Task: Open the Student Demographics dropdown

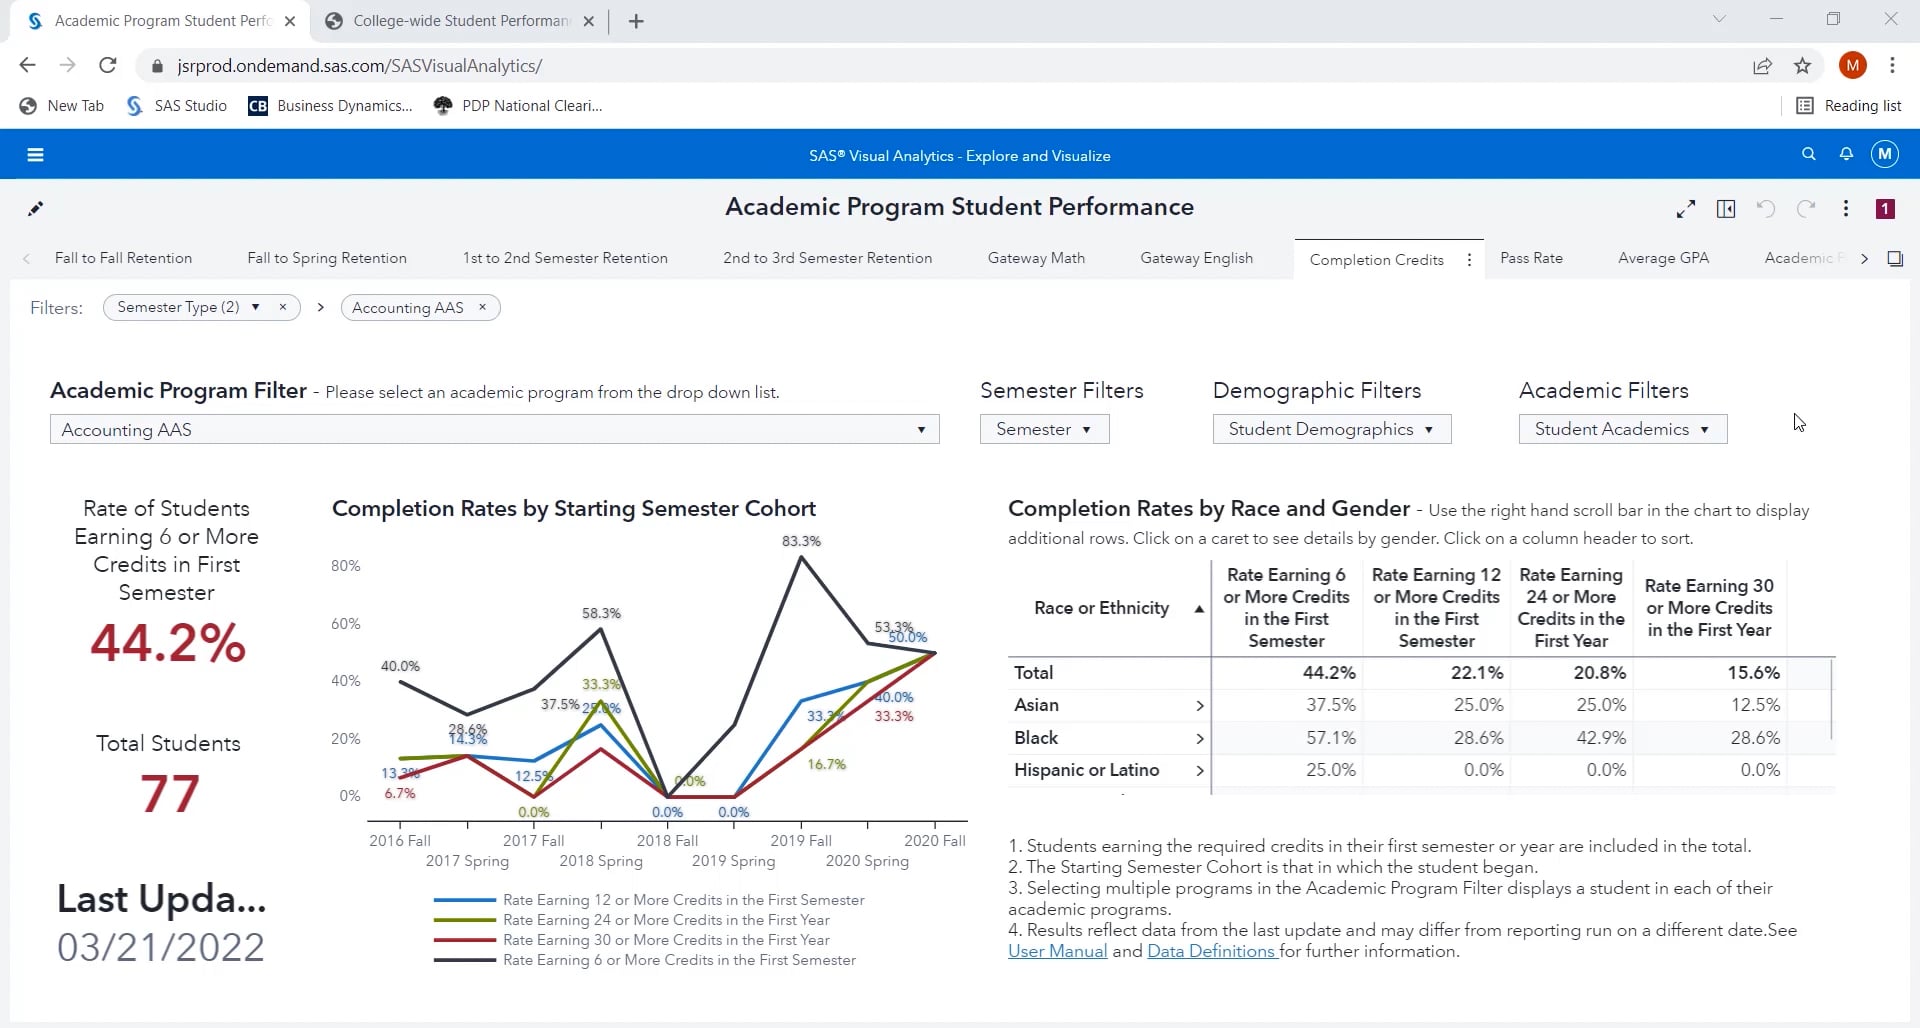Action: click(1331, 429)
